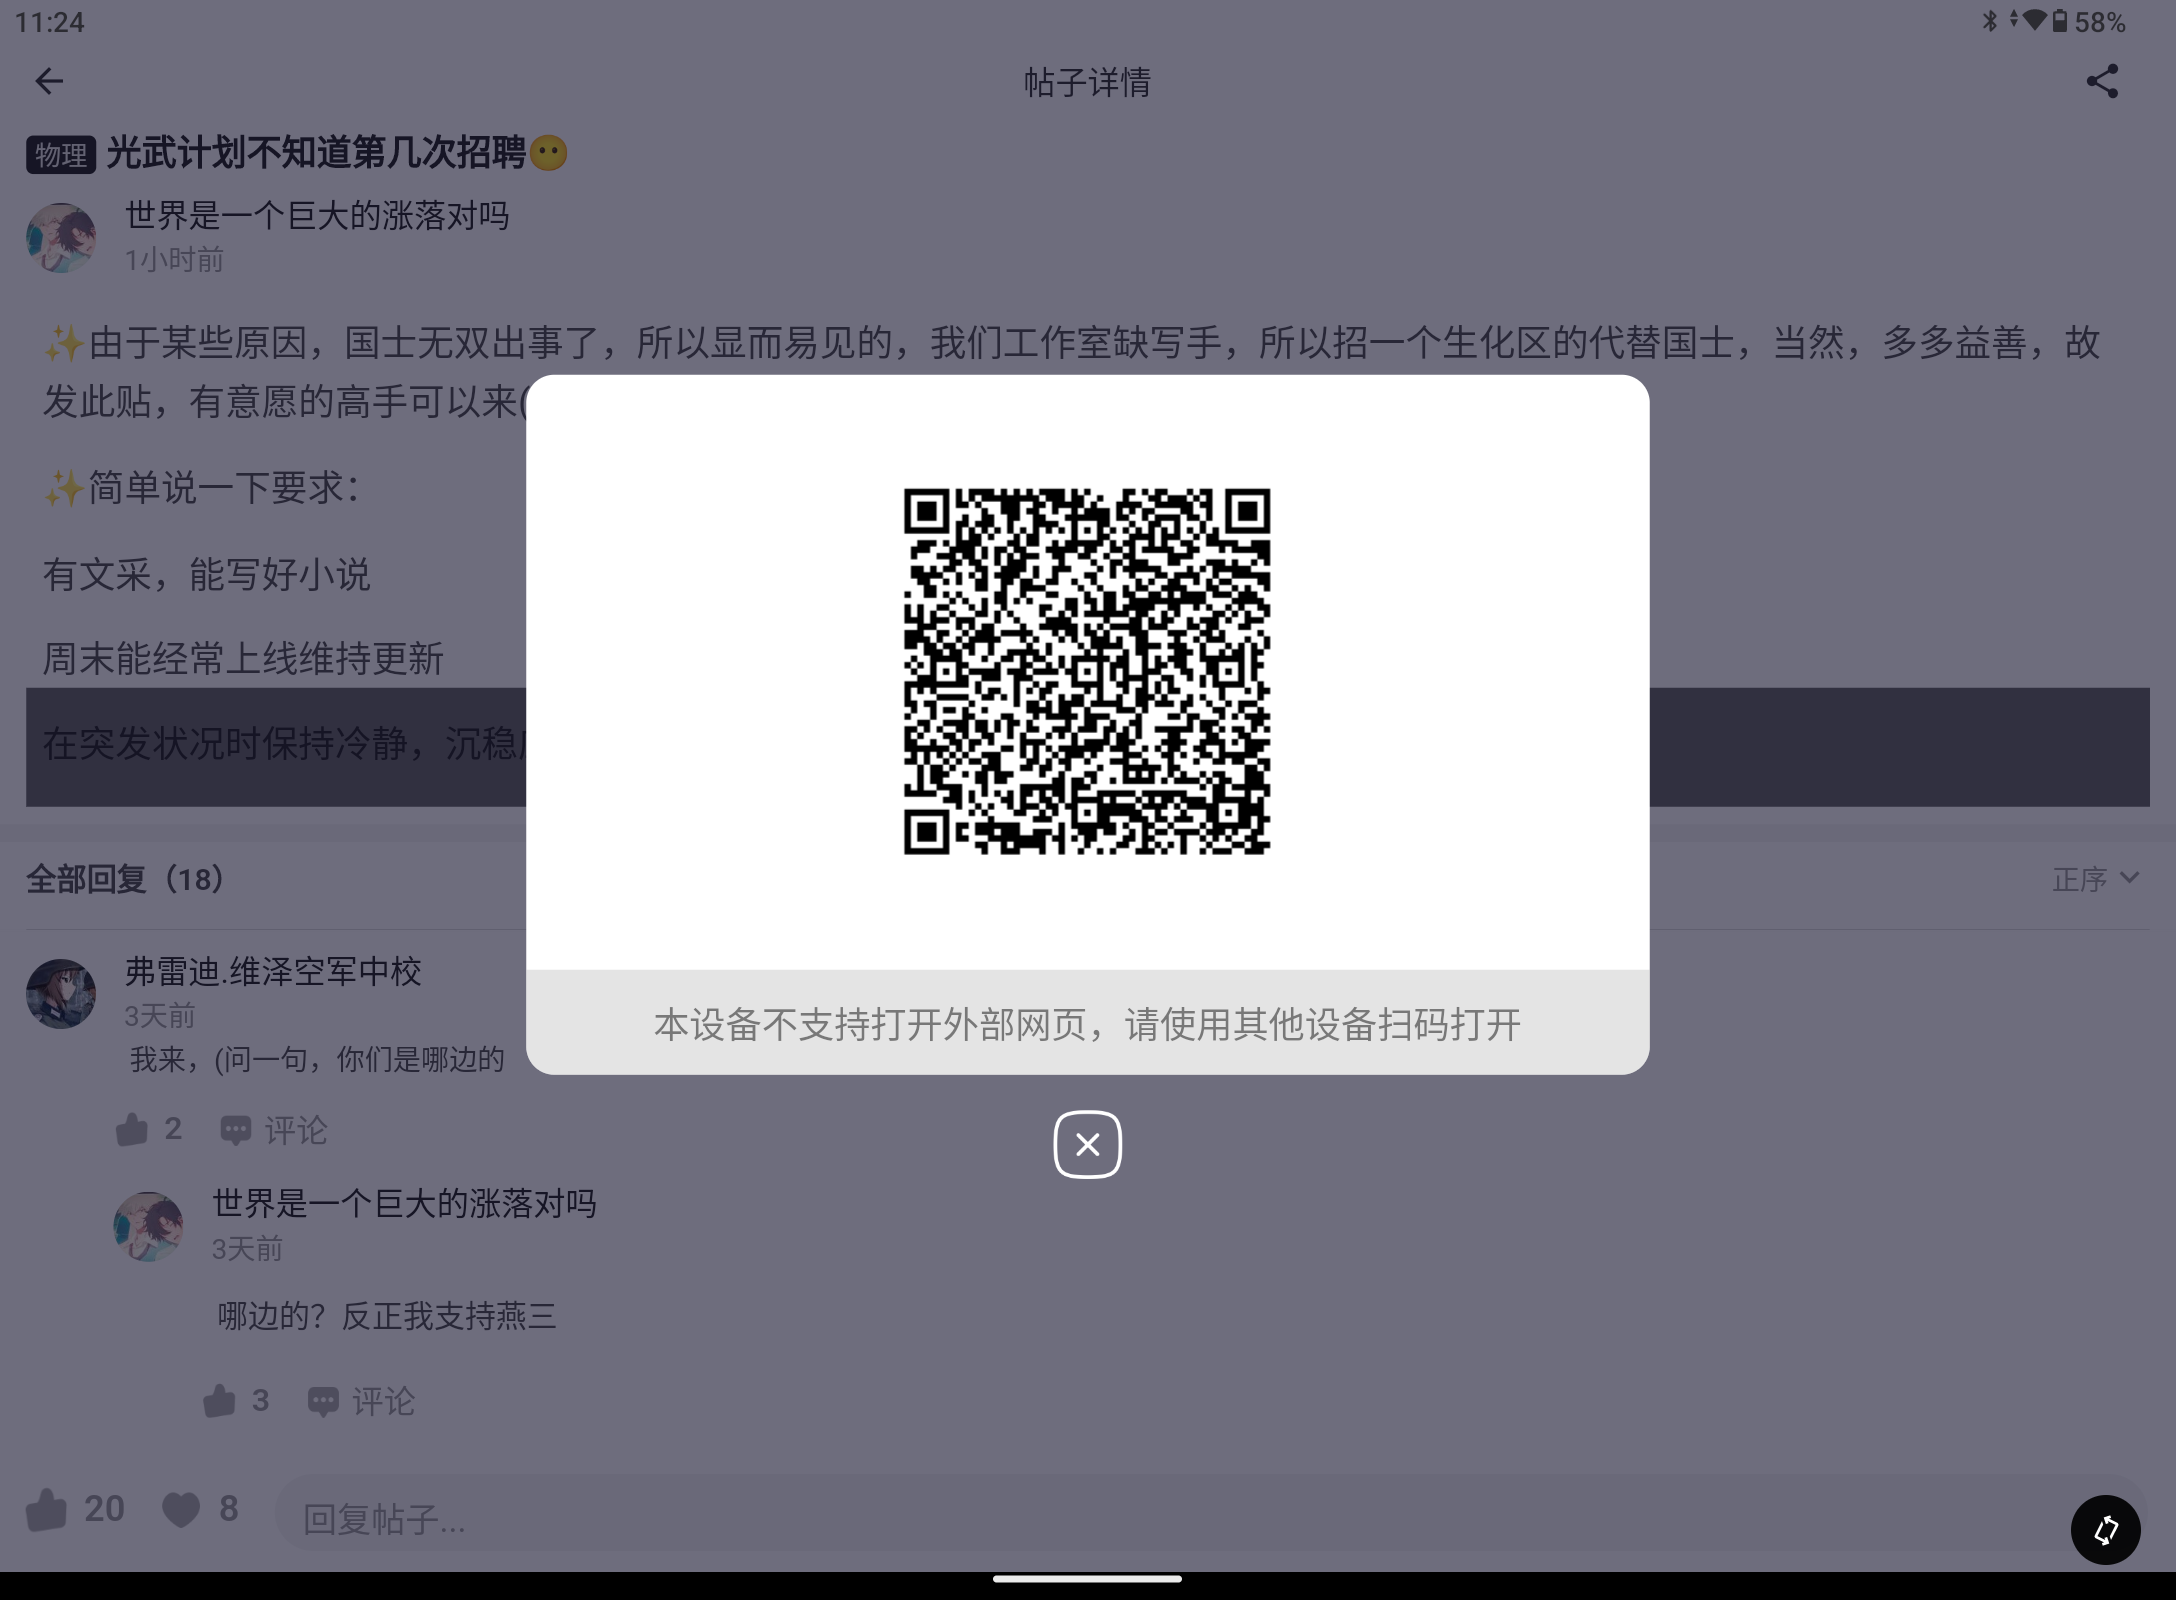Viewport: 2176px width, 1600px height.
Task: Tap the home gesture bar at bottom
Action: click(1087, 1579)
